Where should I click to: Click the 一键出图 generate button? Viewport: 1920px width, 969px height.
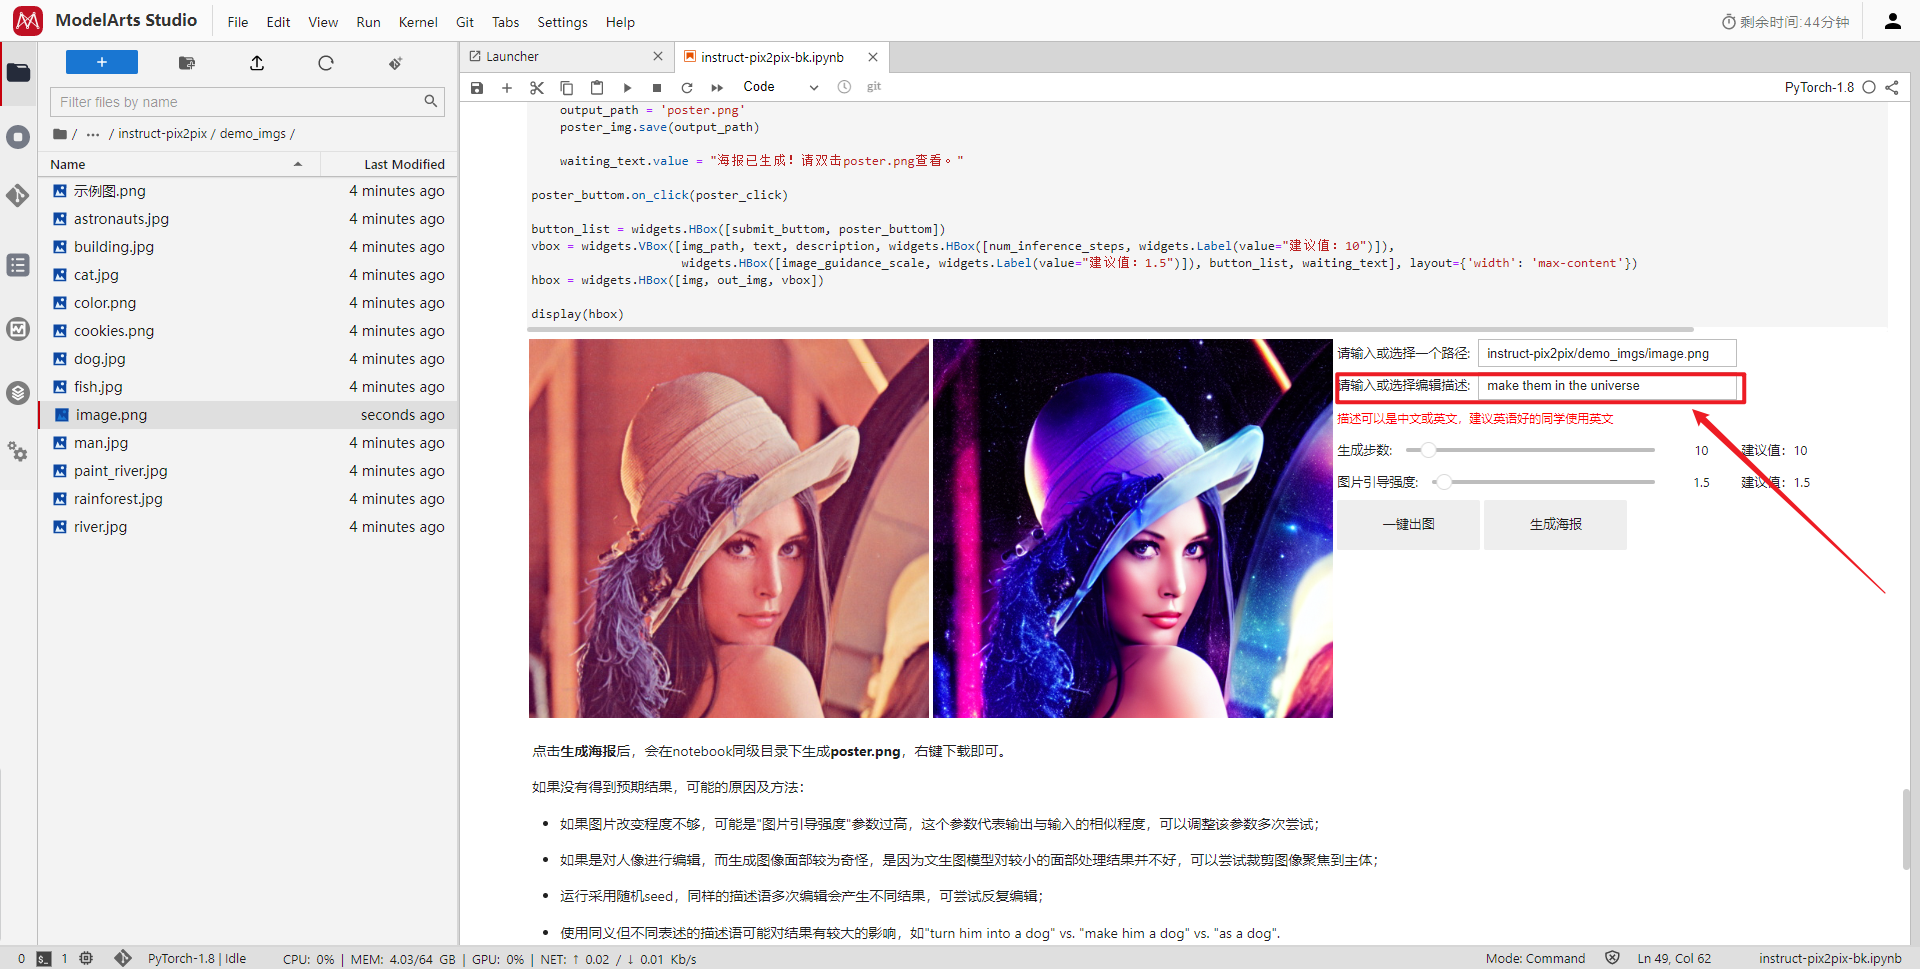(x=1408, y=525)
